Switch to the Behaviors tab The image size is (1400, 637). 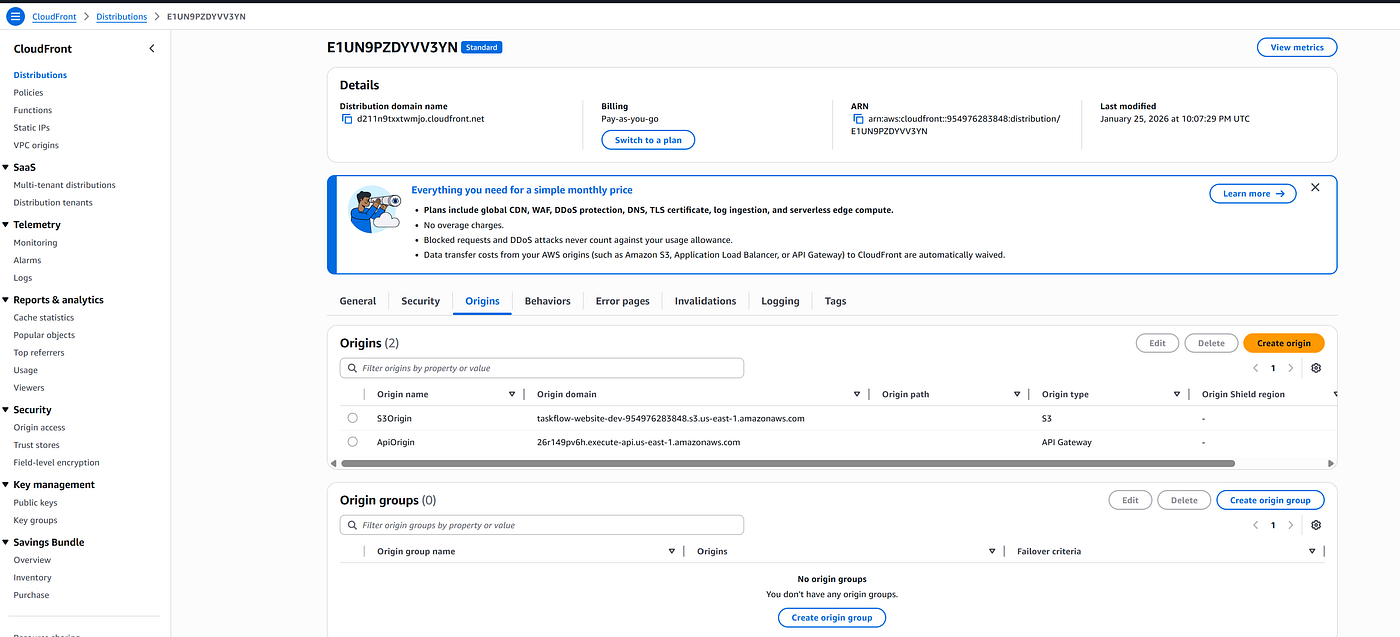(547, 301)
